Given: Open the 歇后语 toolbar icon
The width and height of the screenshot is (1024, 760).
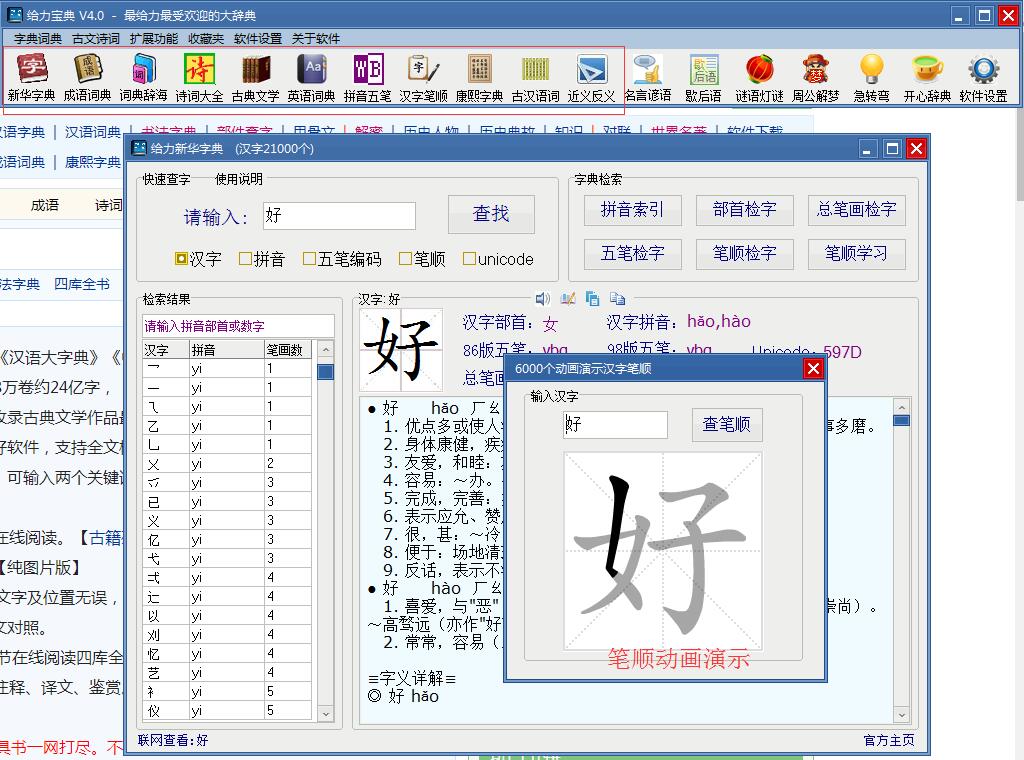Looking at the screenshot, I should click(x=703, y=78).
